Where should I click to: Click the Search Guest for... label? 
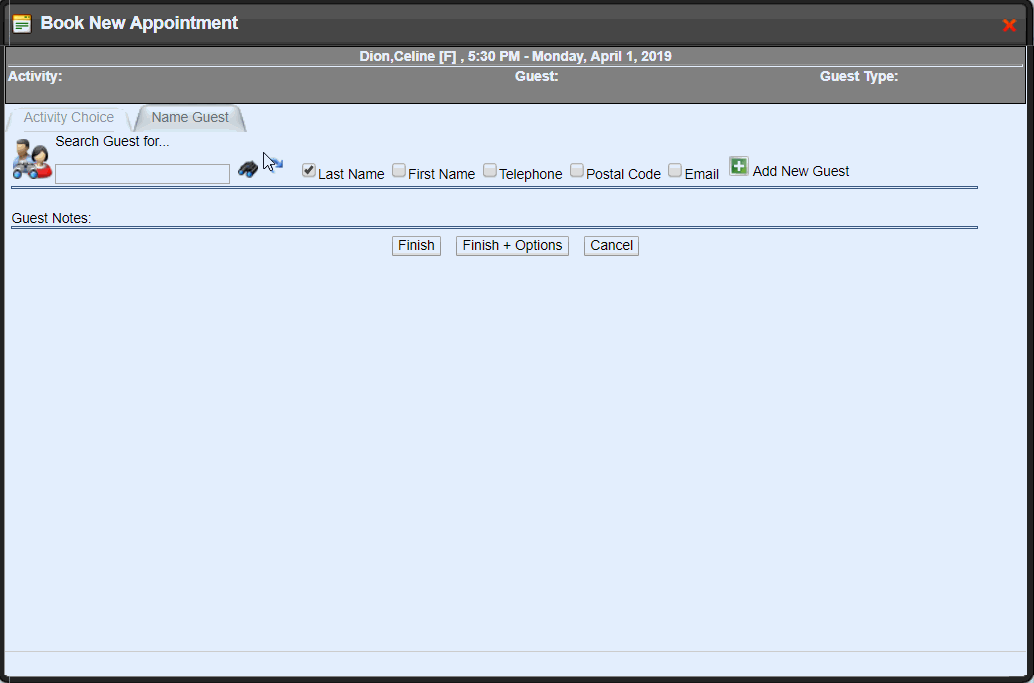[x=112, y=142]
